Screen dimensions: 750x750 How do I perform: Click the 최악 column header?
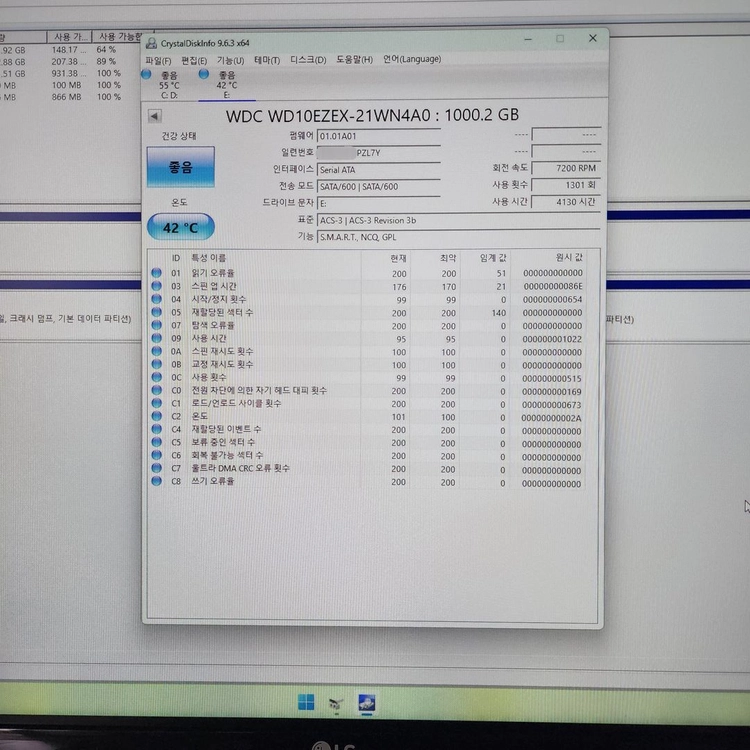(x=448, y=258)
